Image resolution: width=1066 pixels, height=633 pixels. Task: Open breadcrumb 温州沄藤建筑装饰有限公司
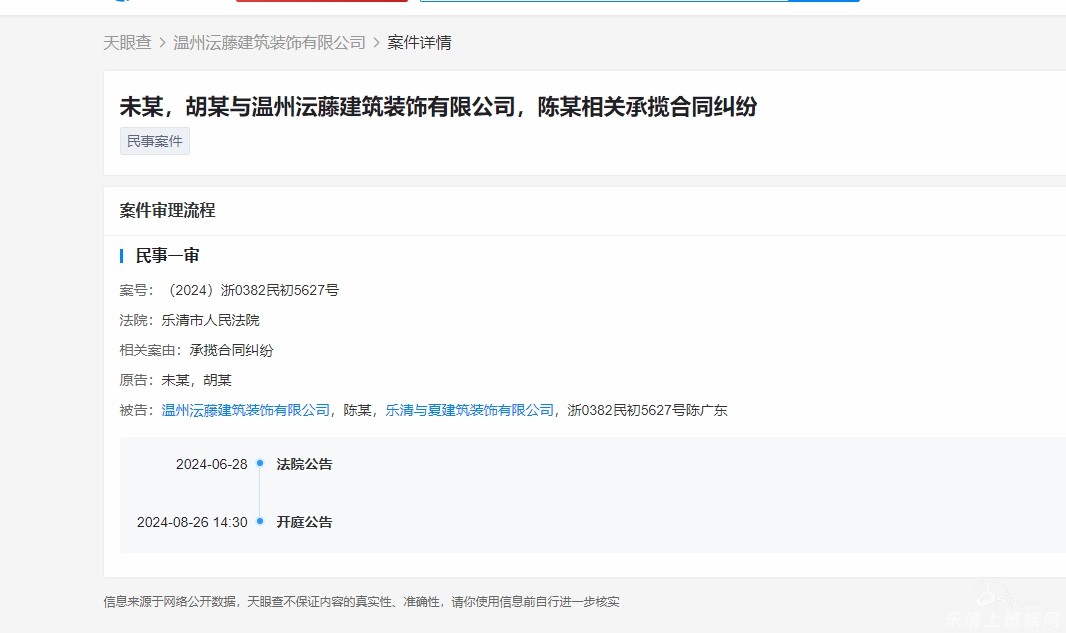point(269,43)
